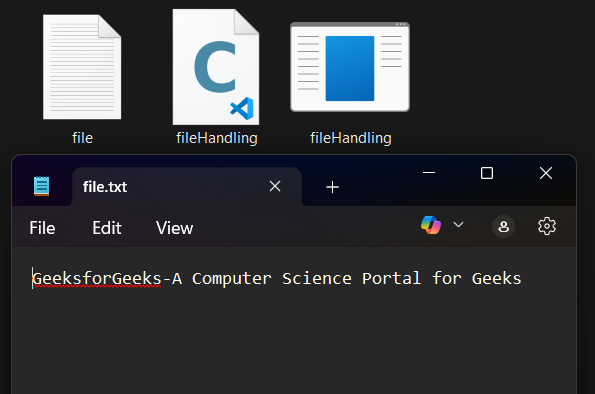Click the misspelled word GeeksforGeeks in the text
595x394 pixels.
point(97,279)
